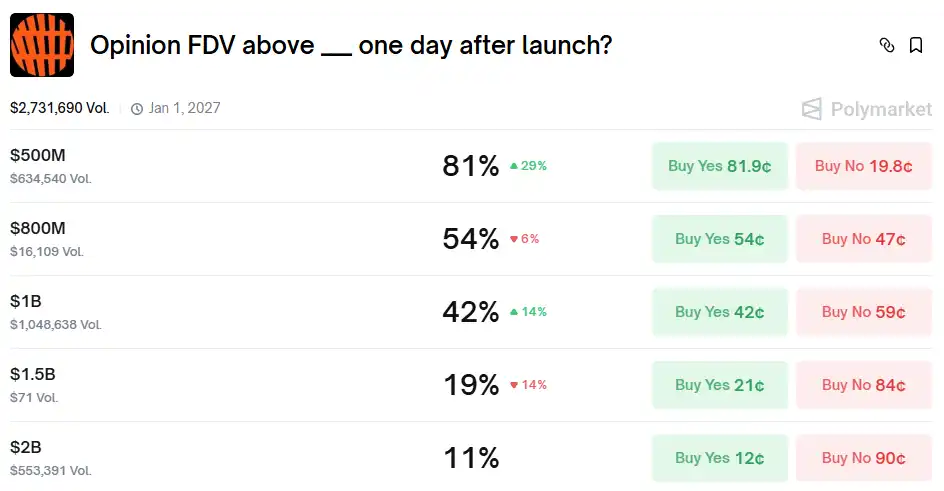
Task: Buy No at 84¢ for $1.5B
Action: click(863, 385)
